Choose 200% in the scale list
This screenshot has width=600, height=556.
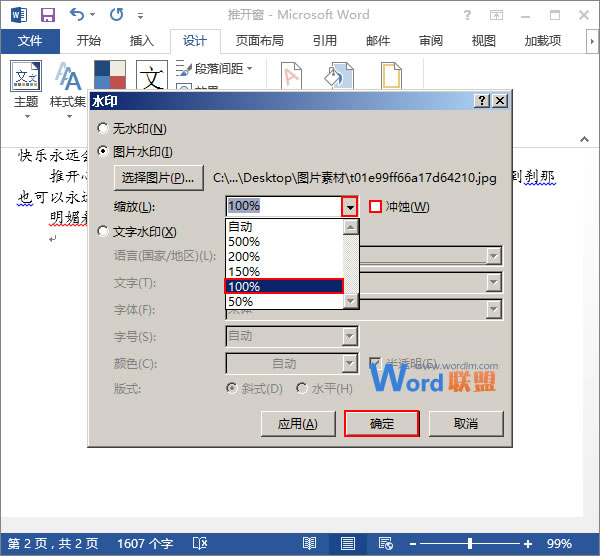click(285, 257)
